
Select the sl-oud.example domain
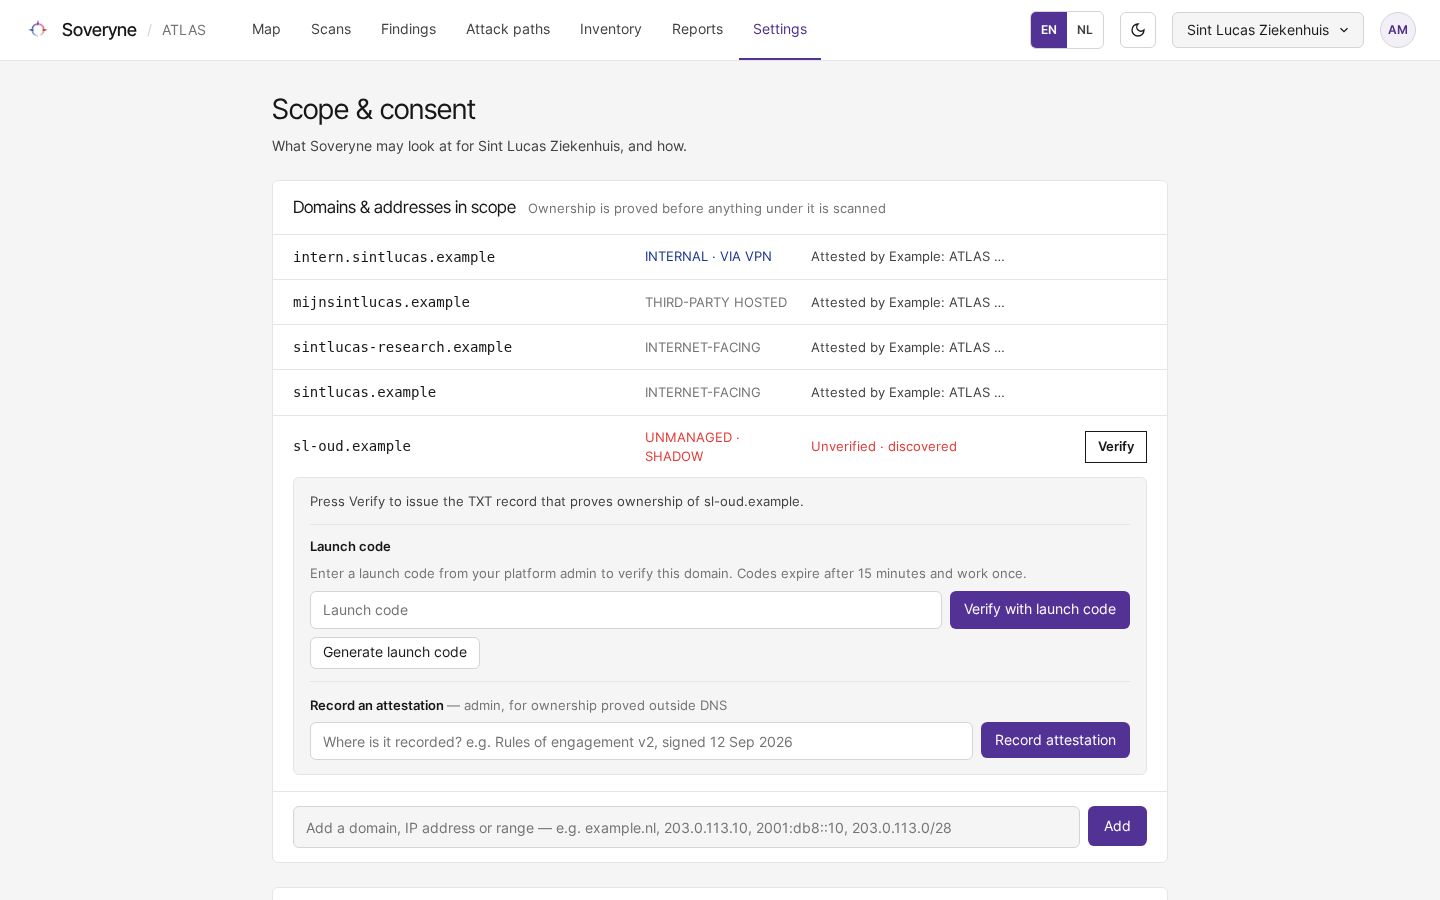[x=352, y=446]
